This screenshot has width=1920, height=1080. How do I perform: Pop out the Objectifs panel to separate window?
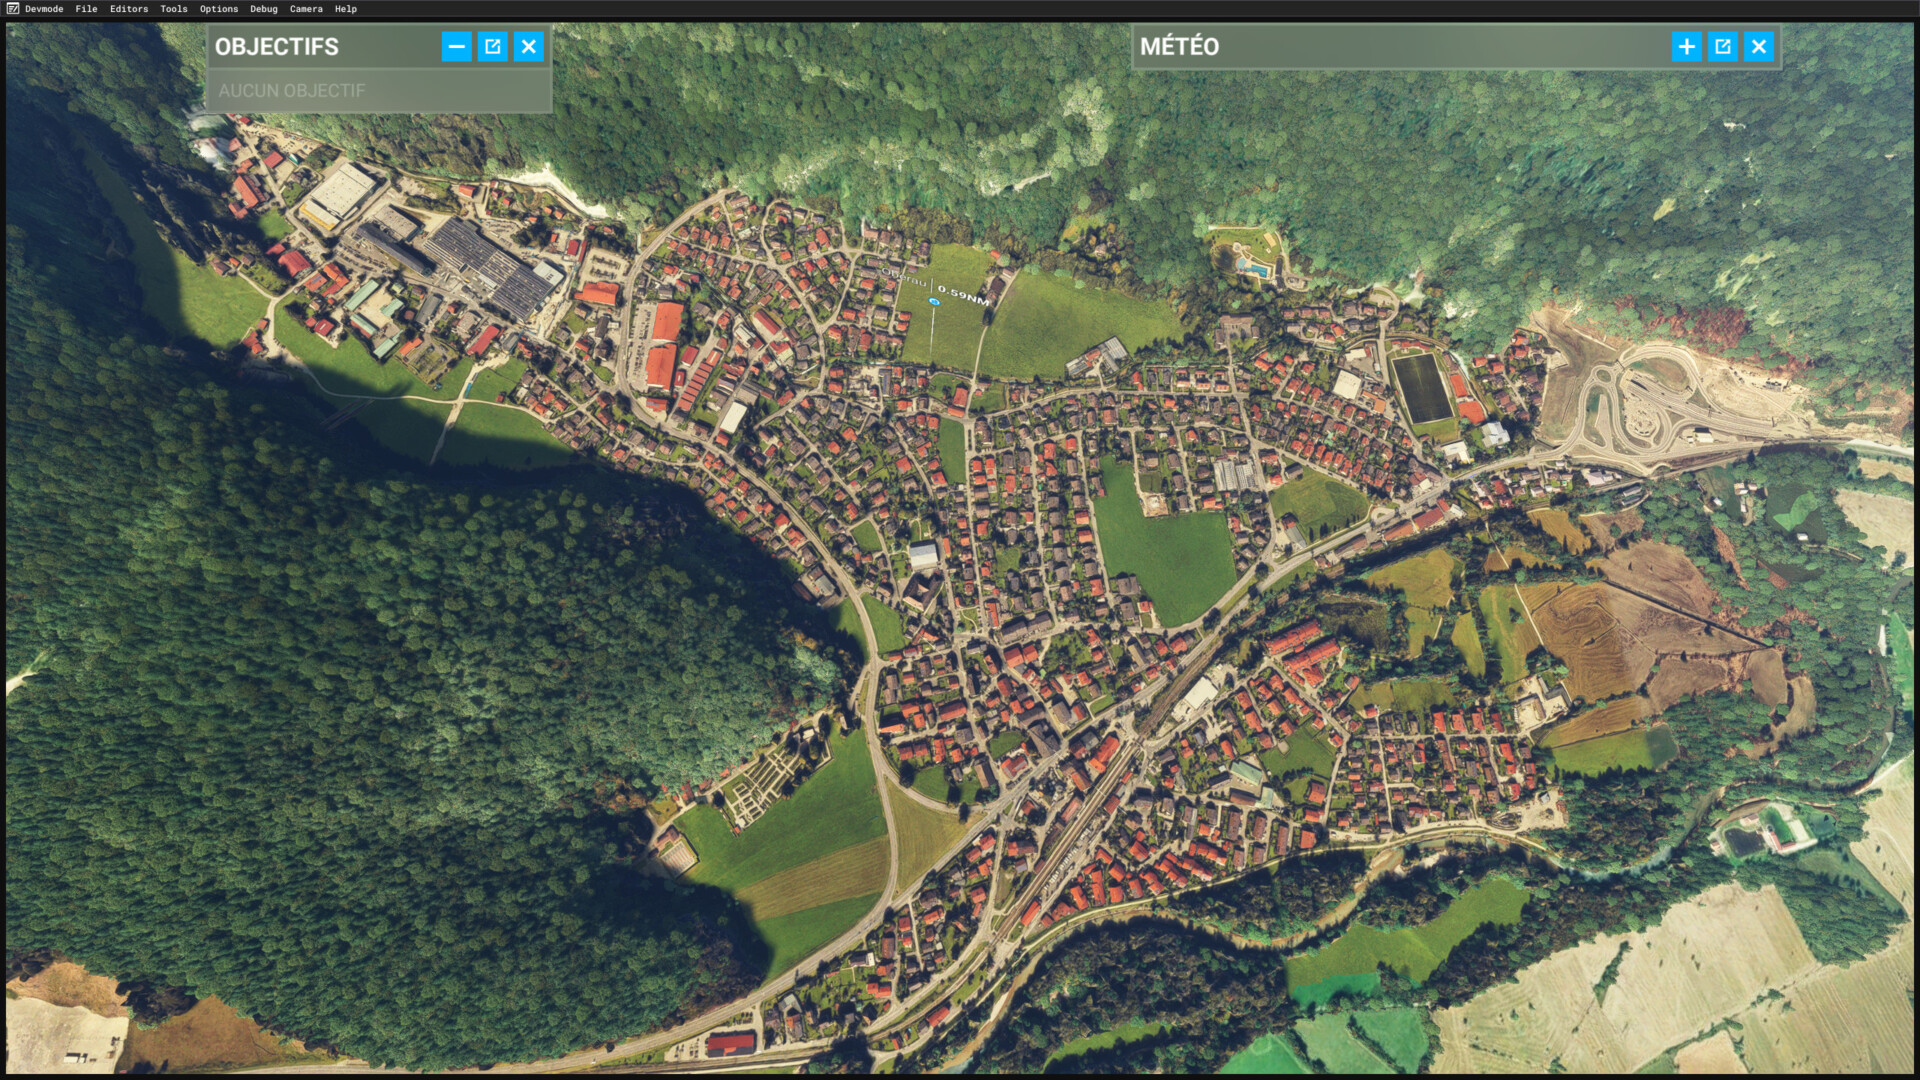tap(492, 46)
